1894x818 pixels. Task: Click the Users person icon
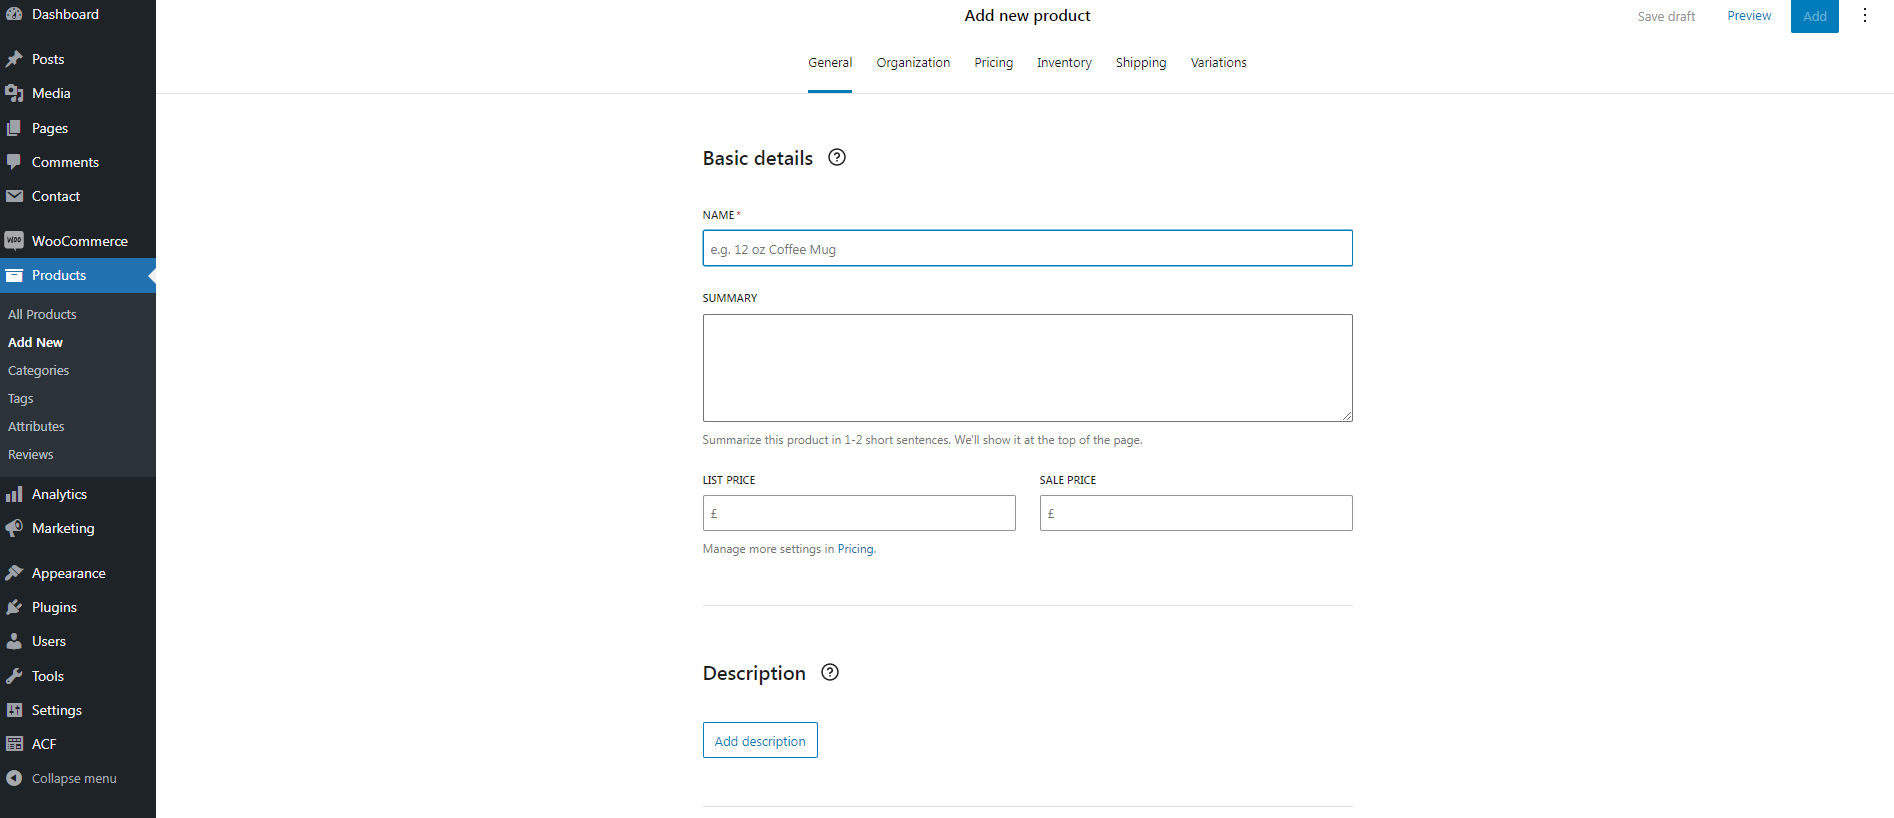(x=14, y=641)
